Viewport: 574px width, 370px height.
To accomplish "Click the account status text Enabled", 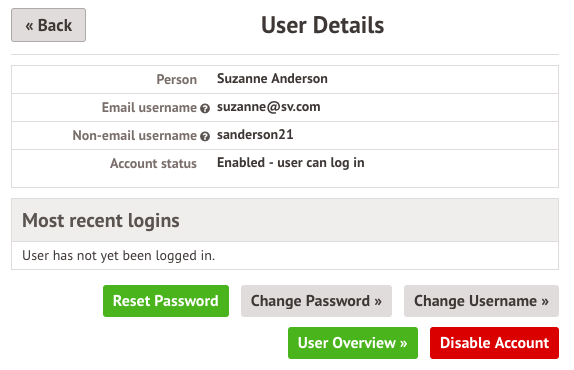I will click(x=241, y=162).
